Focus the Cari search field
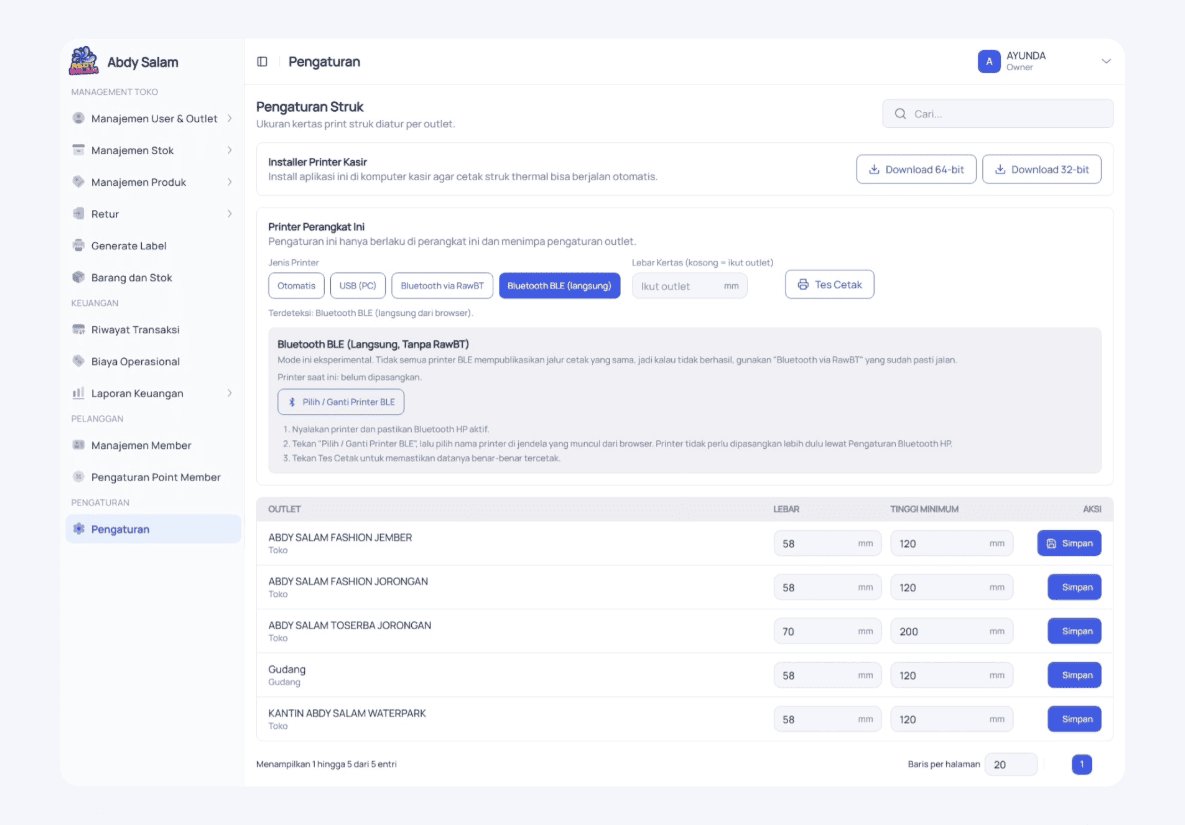This screenshot has width=1185, height=825. click(x=998, y=114)
